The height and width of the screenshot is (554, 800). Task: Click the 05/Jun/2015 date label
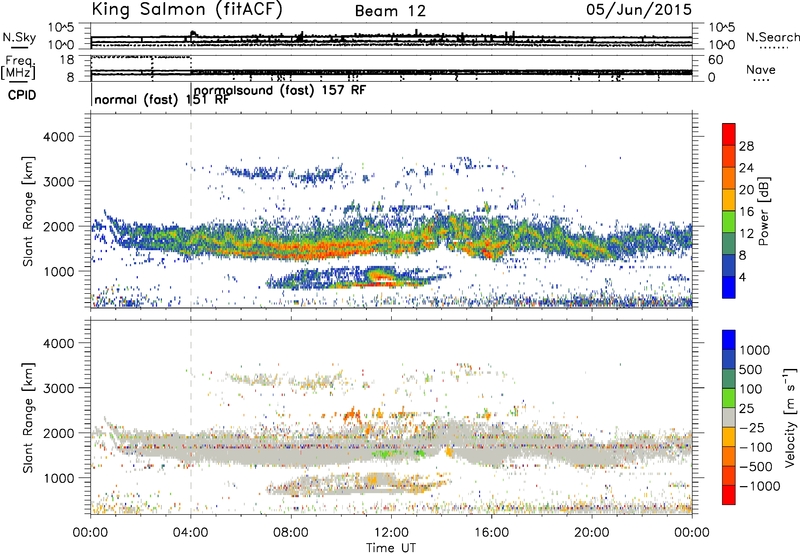639,9
